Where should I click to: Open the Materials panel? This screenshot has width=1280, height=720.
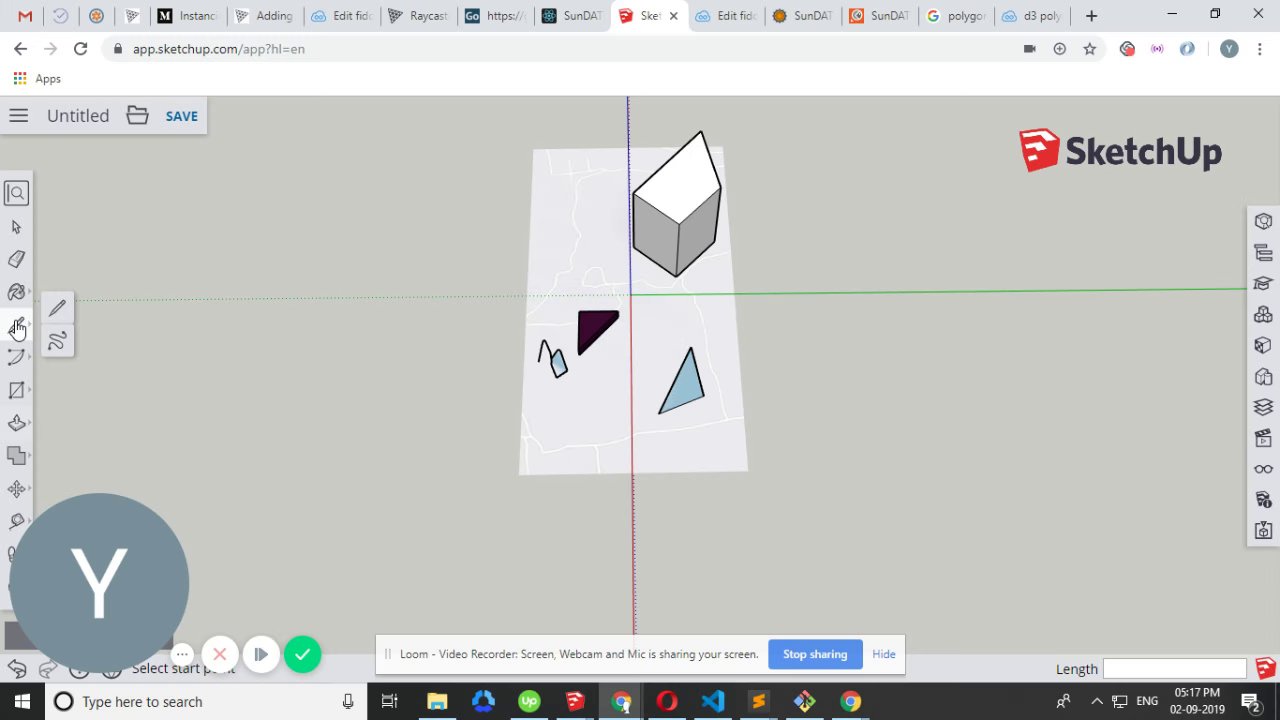coord(1263,346)
